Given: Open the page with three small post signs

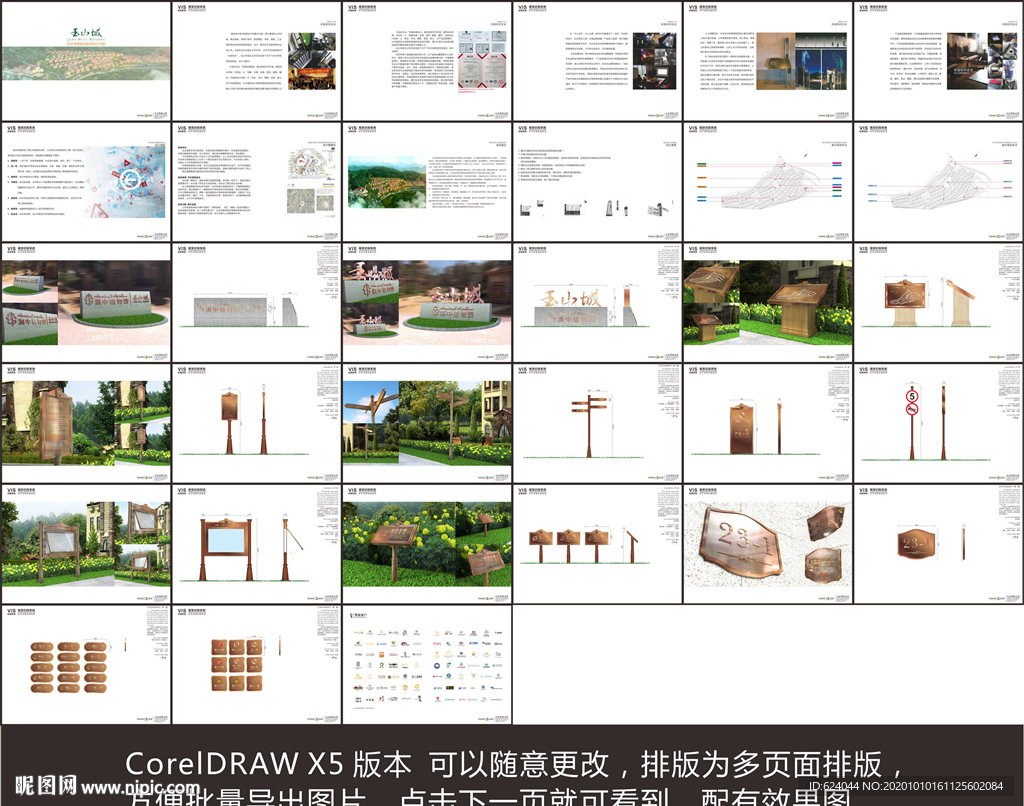Looking at the screenshot, I should (x=597, y=544).
